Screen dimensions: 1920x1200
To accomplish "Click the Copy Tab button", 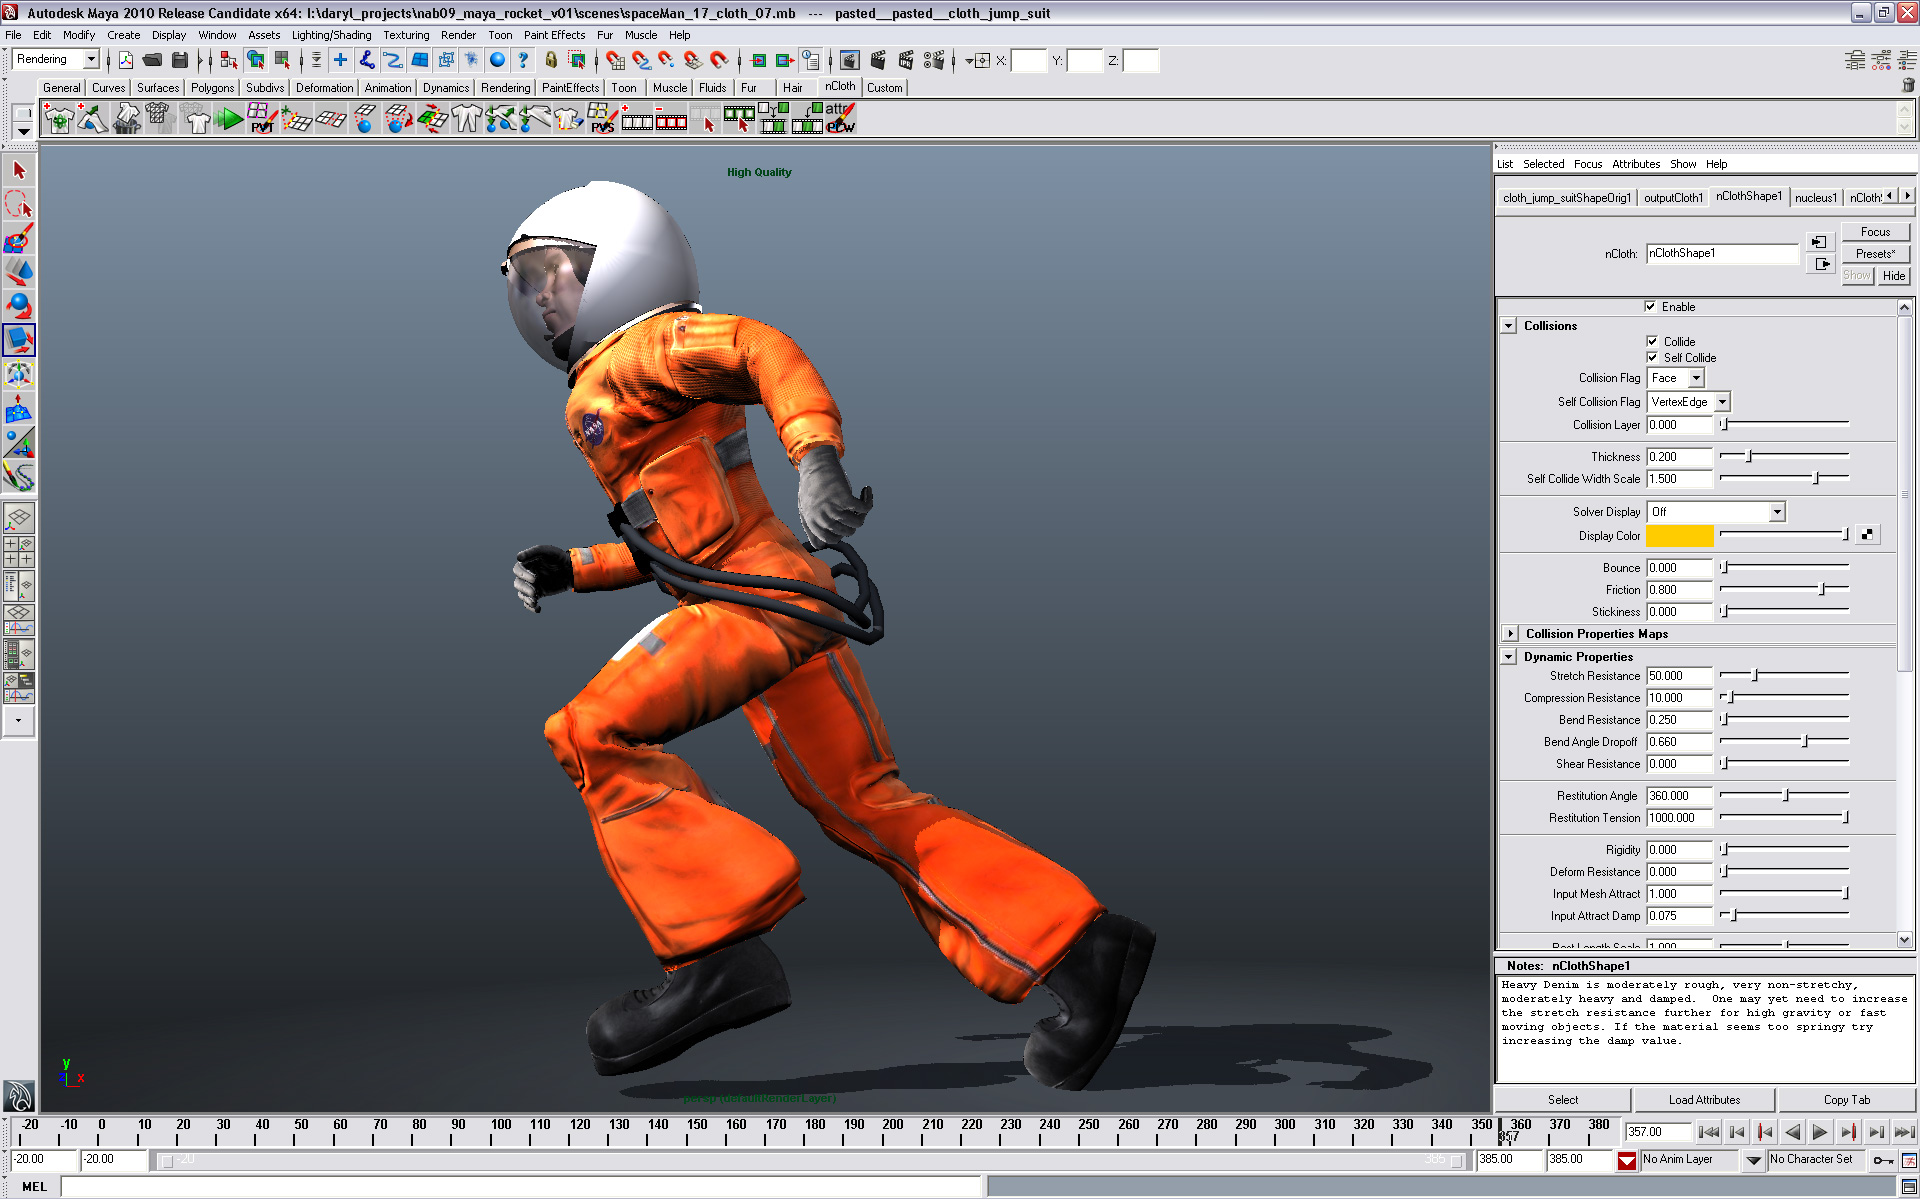I will [1846, 1100].
